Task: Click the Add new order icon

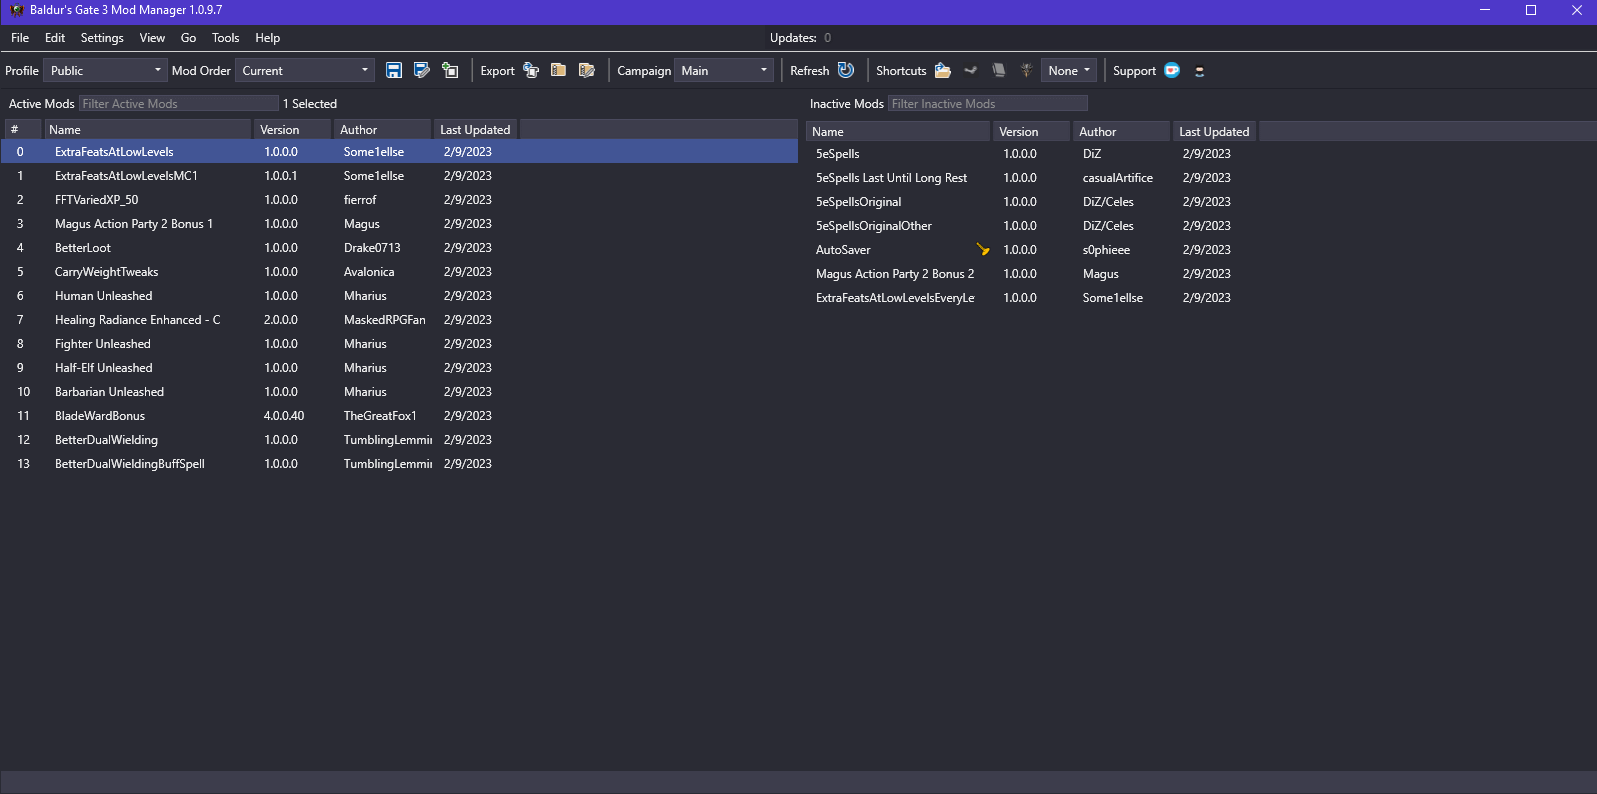Action: point(450,70)
